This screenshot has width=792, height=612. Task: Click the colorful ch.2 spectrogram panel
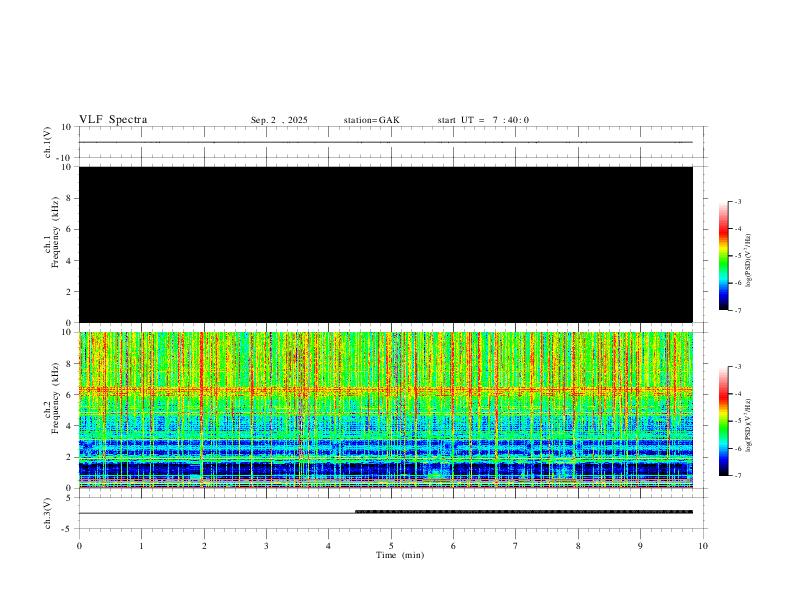tap(385, 410)
